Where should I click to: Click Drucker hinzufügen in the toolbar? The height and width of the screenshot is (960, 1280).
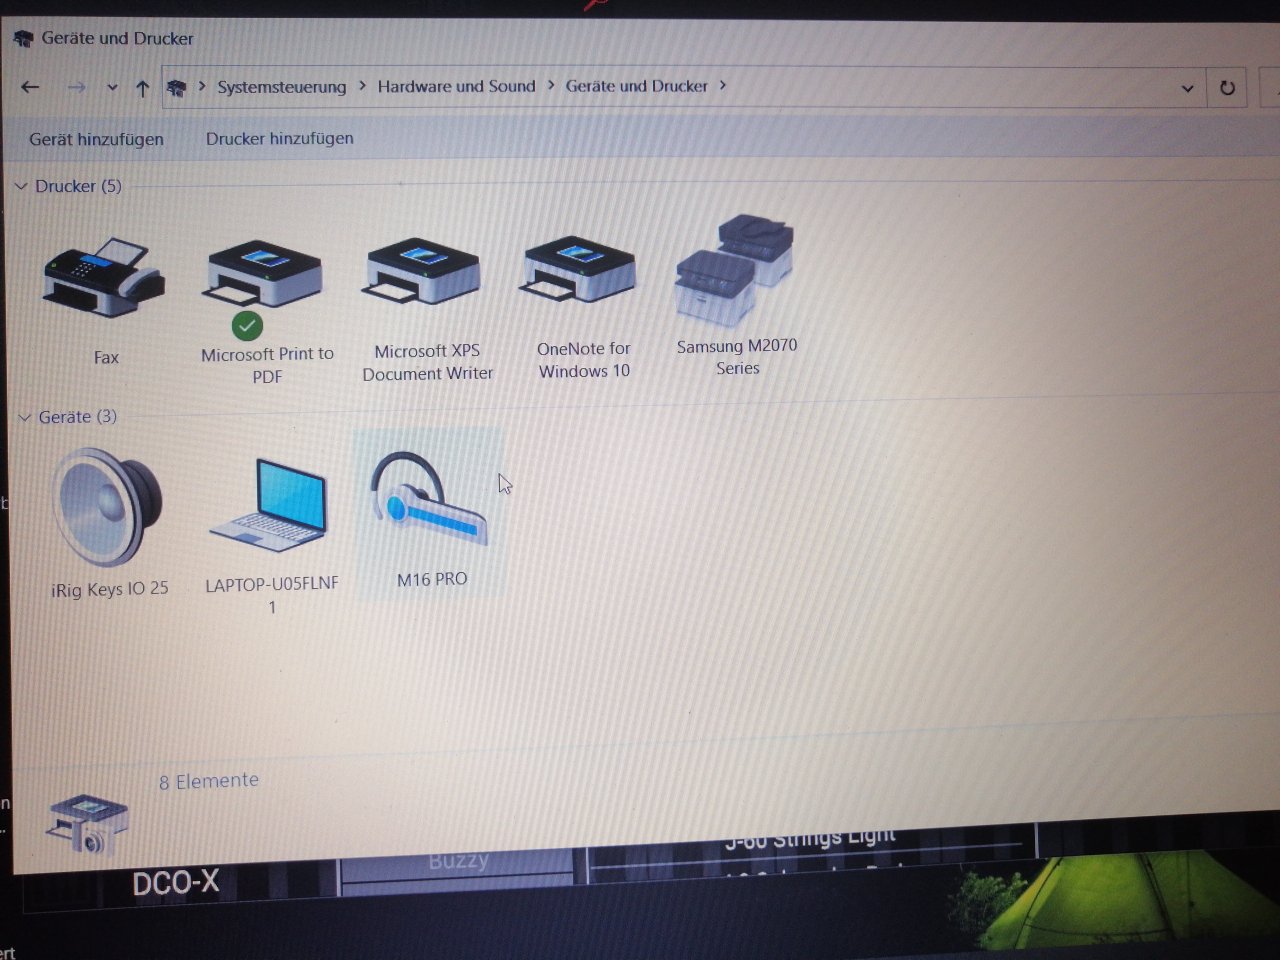(280, 138)
